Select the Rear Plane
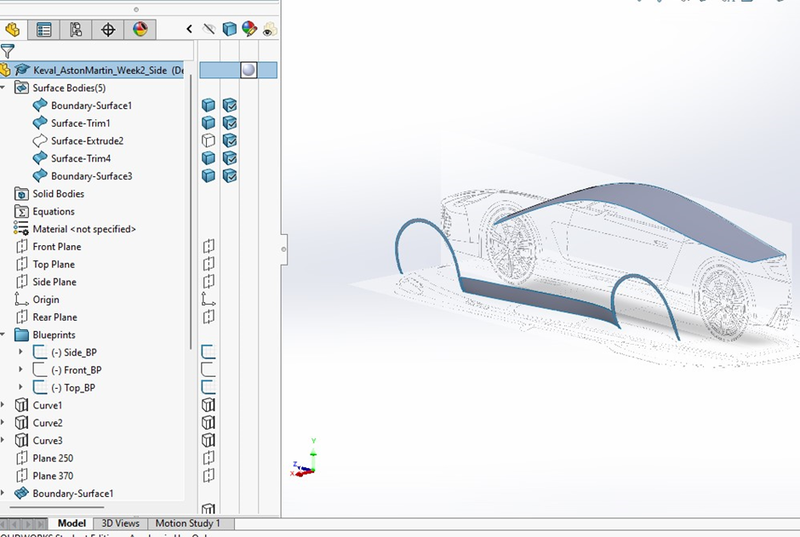This screenshot has height=537, width=800. (x=55, y=317)
